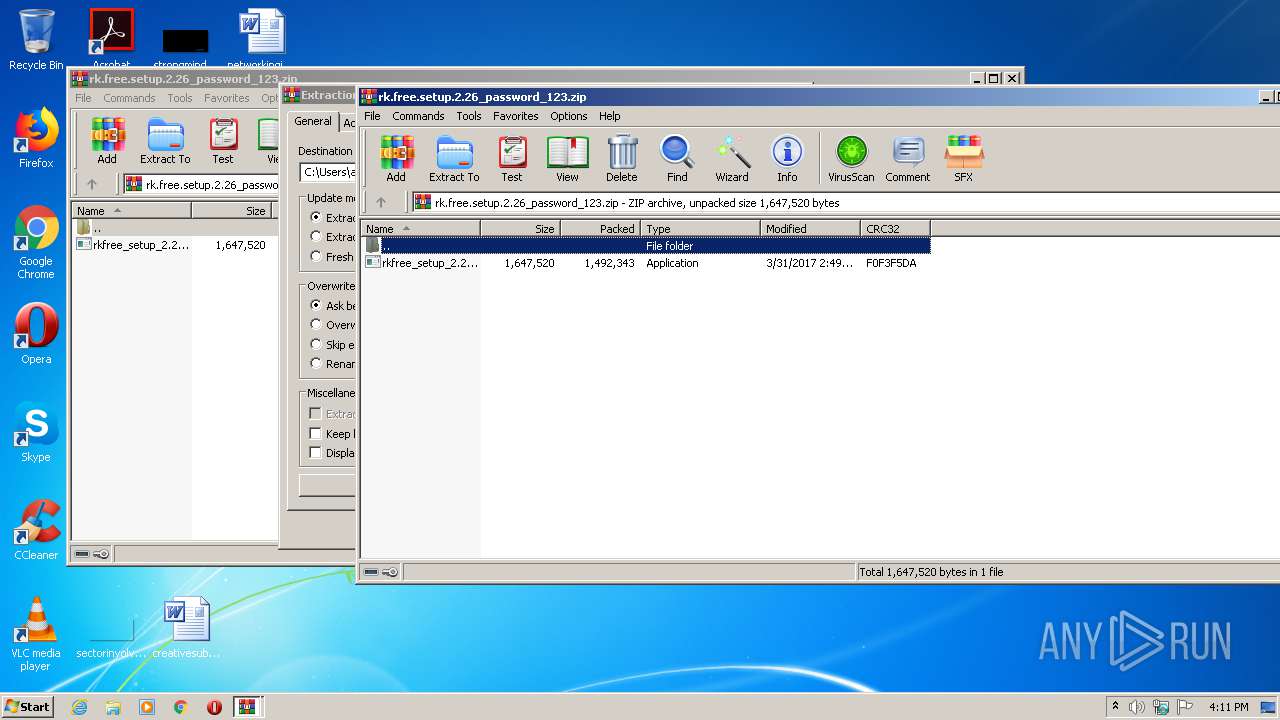Image resolution: width=1280 pixels, height=720 pixels.
Task: Open Acrobat desktop shortcut
Action: (111, 38)
